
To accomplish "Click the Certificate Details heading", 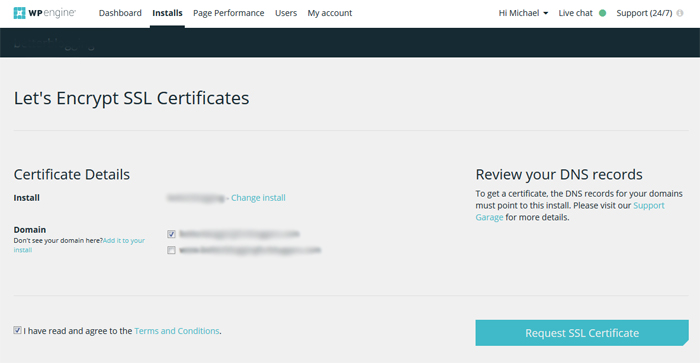I will click(71, 174).
